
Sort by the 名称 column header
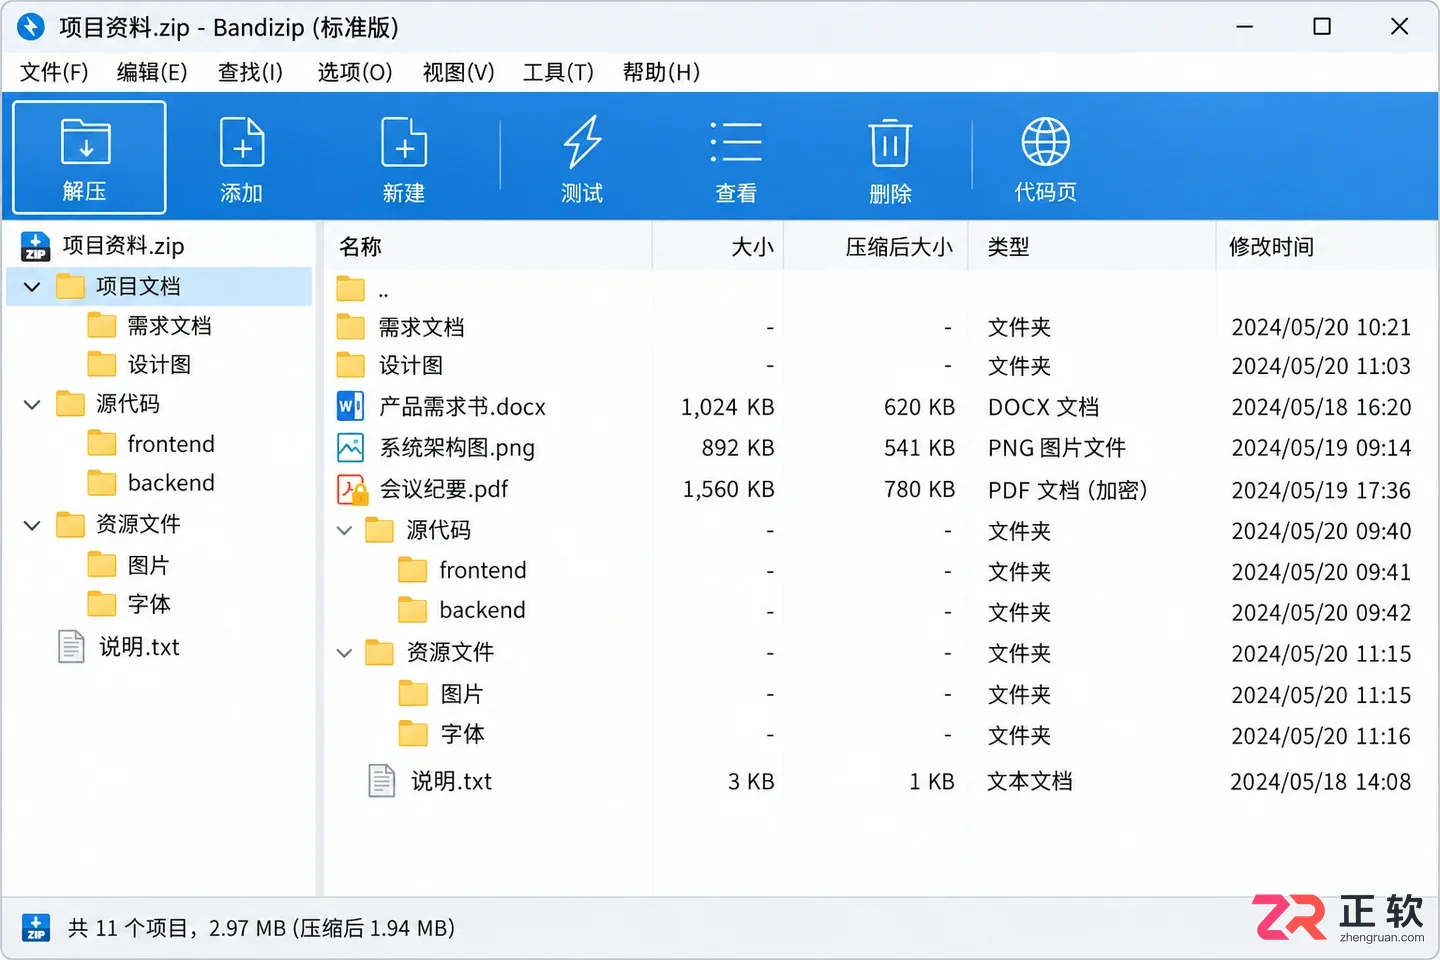[x=488, y=247]
